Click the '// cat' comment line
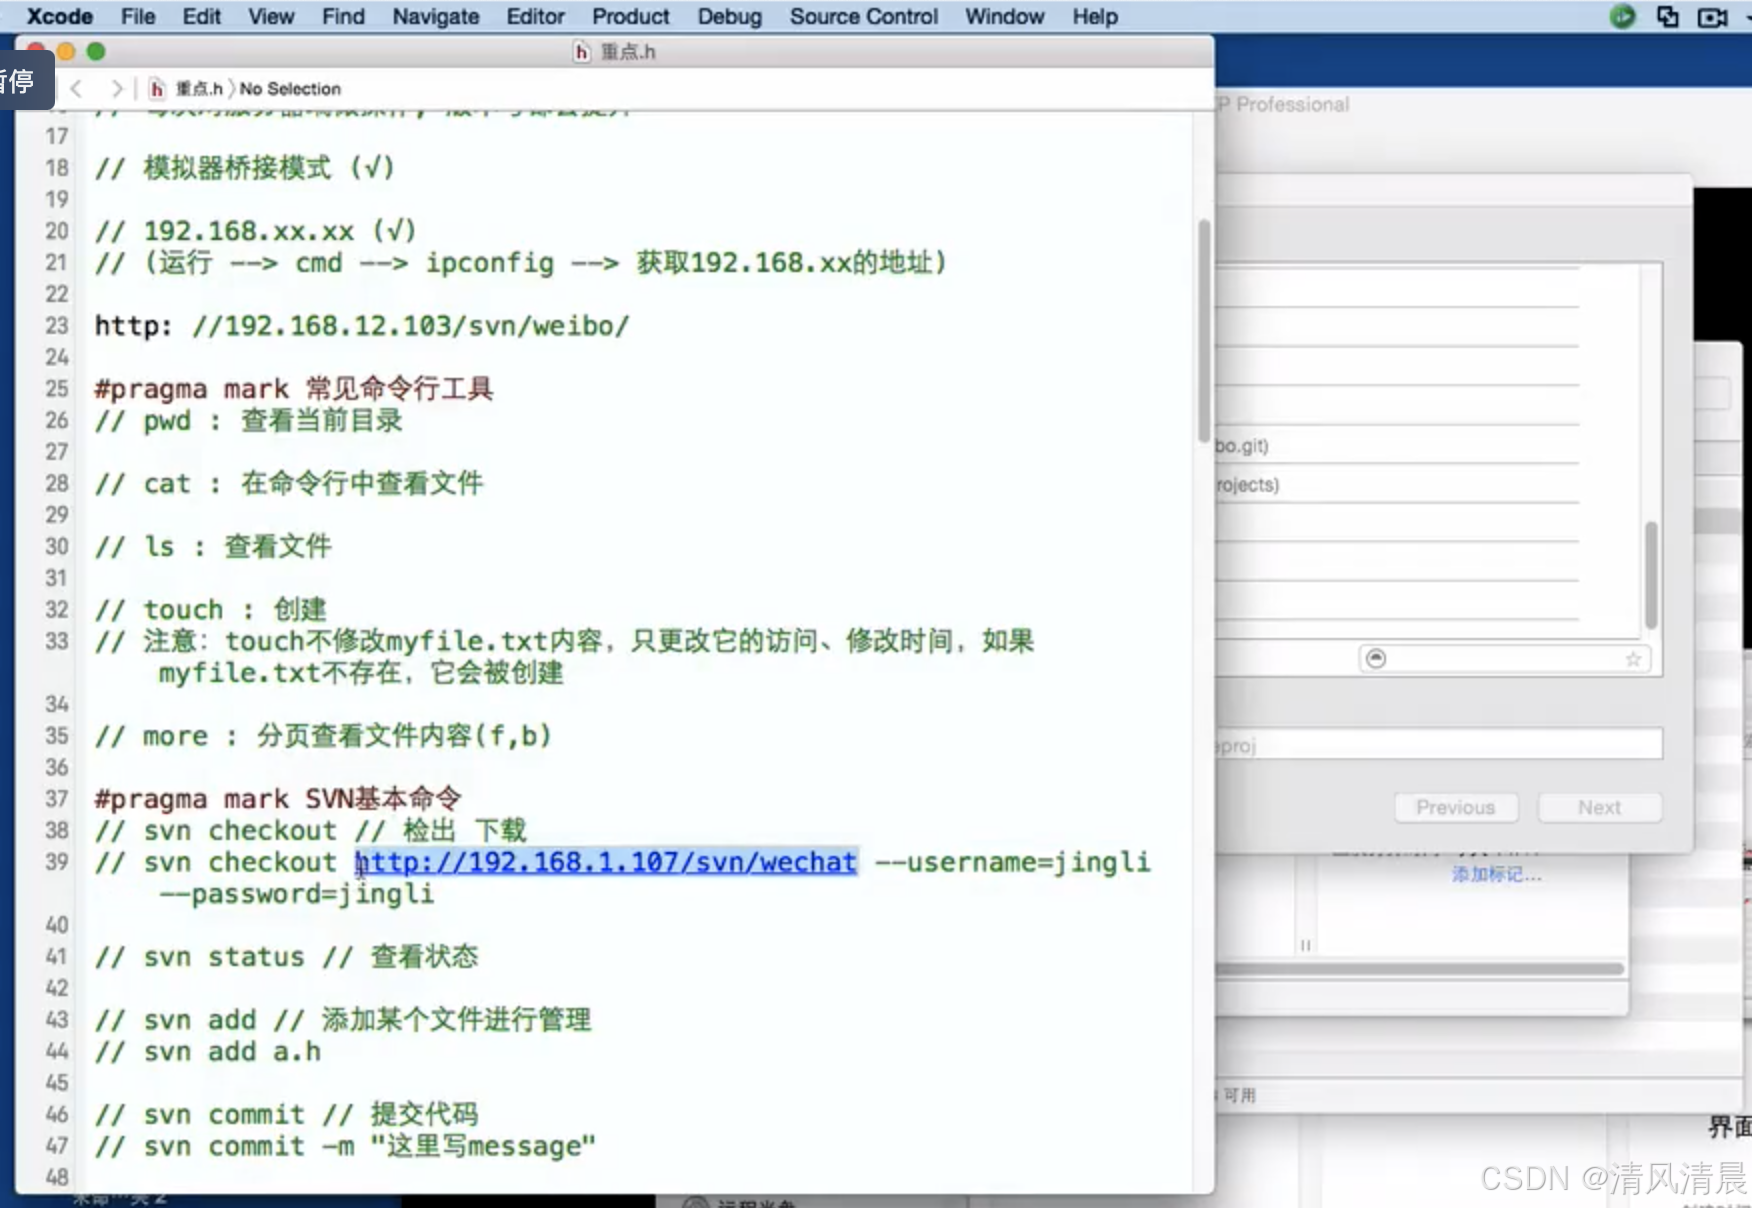The image size is (1752, 1208). tap(289, 483)
